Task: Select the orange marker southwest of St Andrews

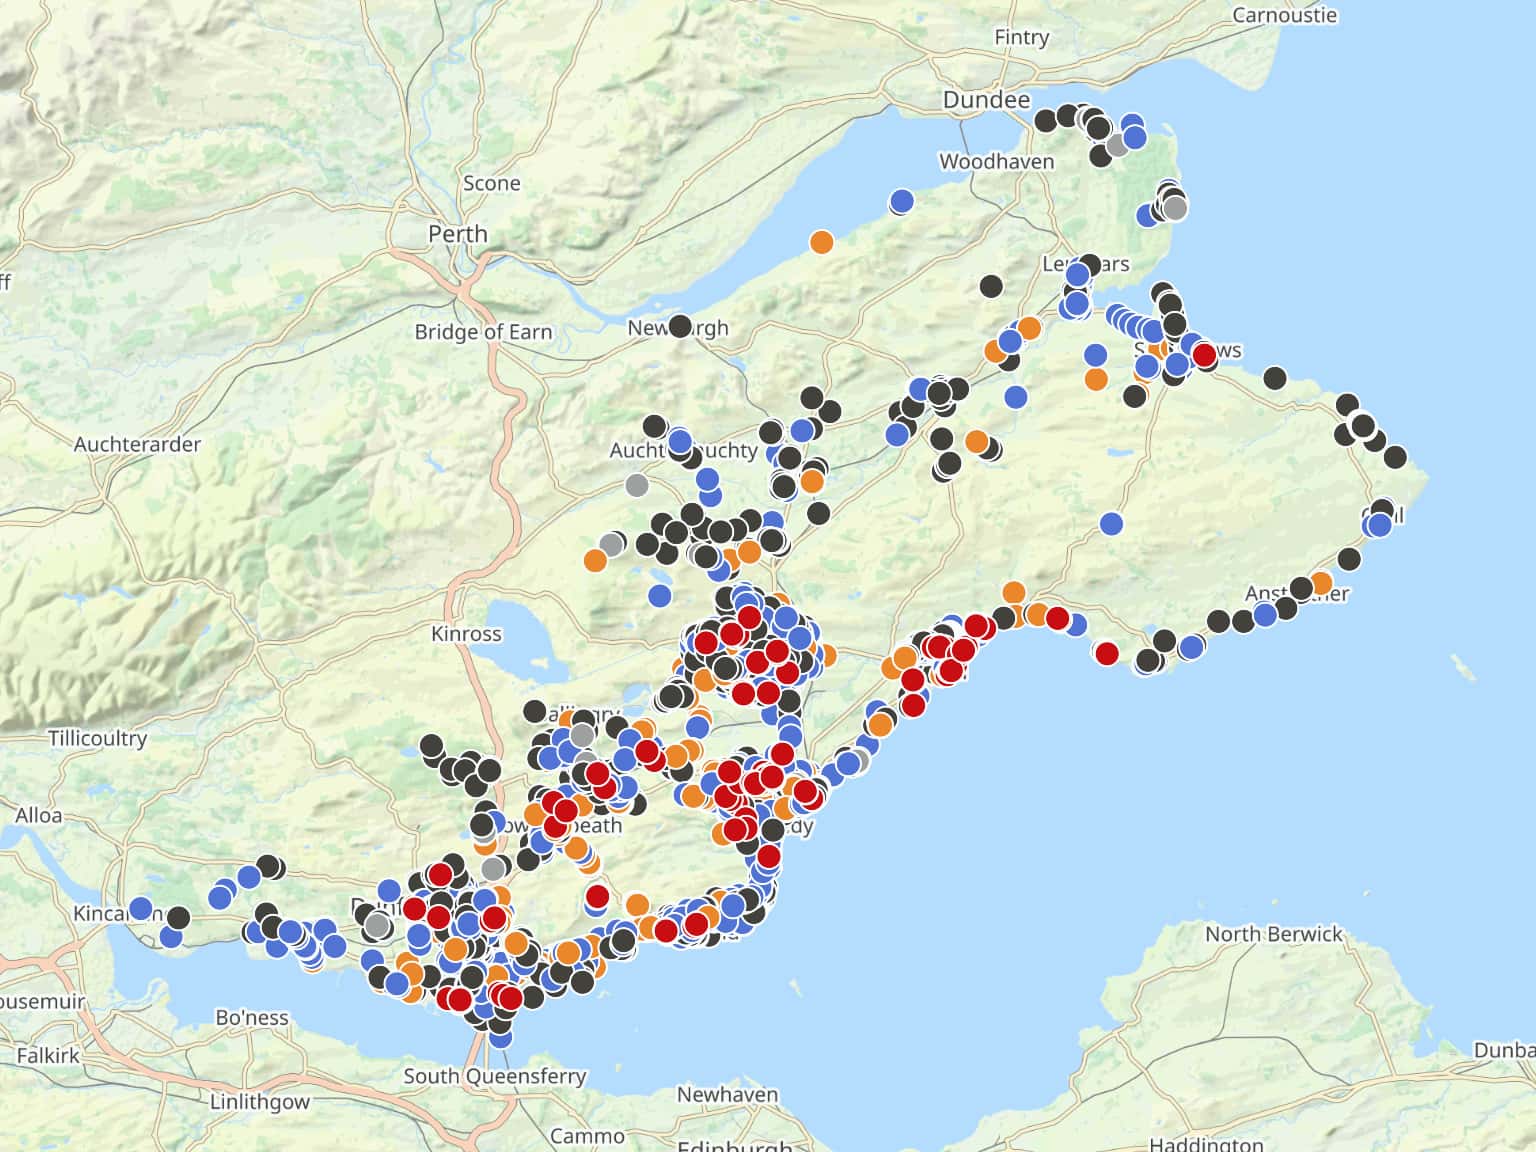Action: pos(1096,380)
